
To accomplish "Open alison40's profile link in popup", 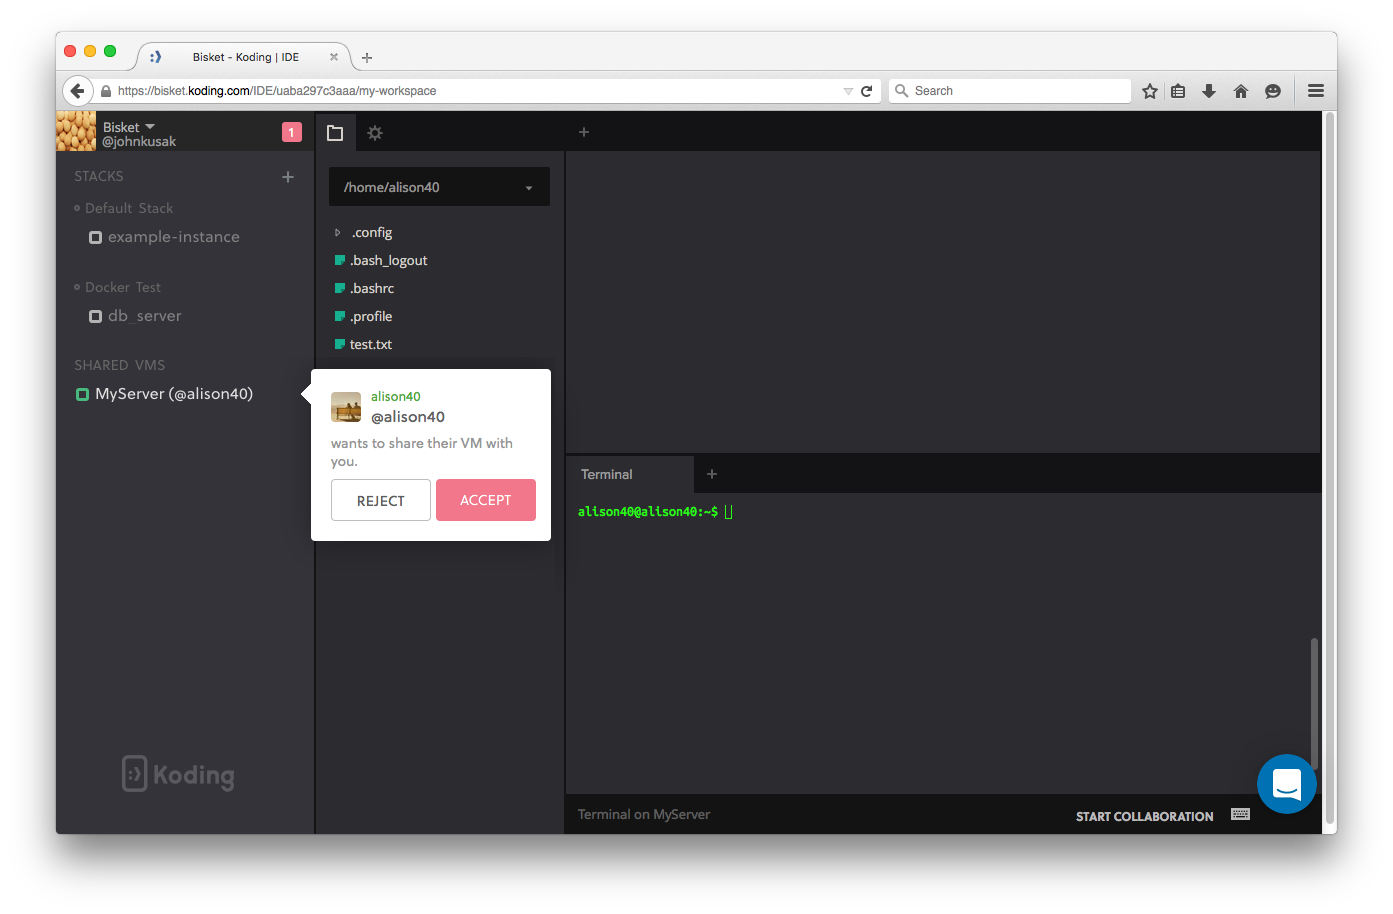I will [x=396, y=396].
